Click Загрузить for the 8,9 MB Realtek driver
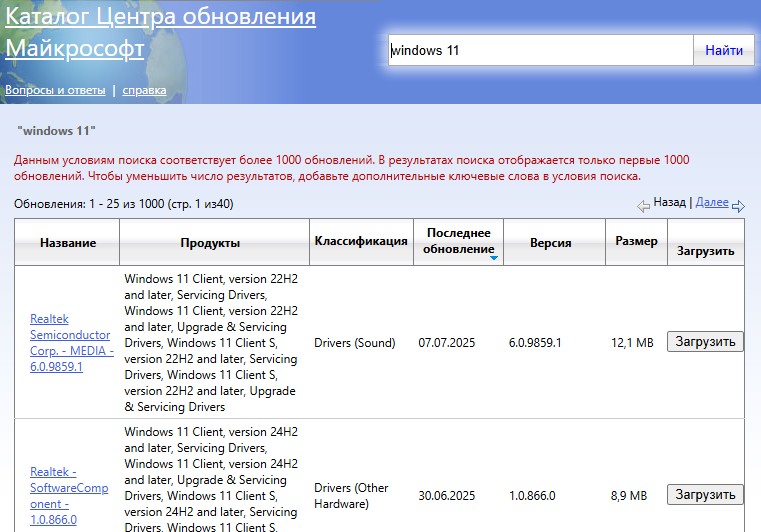Viewport: 761px width, 532px height. [x=705, y=494]
